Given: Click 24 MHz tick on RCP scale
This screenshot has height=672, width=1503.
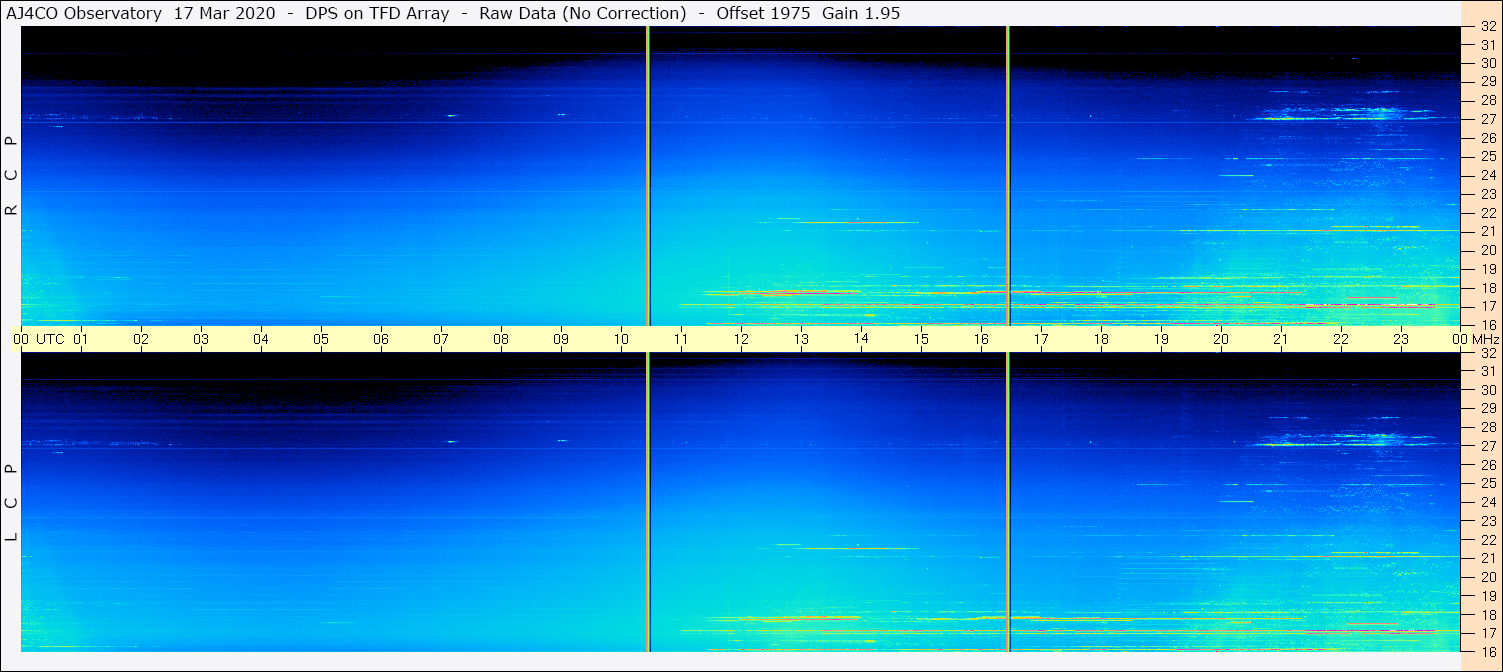Looking at the screenshot, I should 1487,175.
